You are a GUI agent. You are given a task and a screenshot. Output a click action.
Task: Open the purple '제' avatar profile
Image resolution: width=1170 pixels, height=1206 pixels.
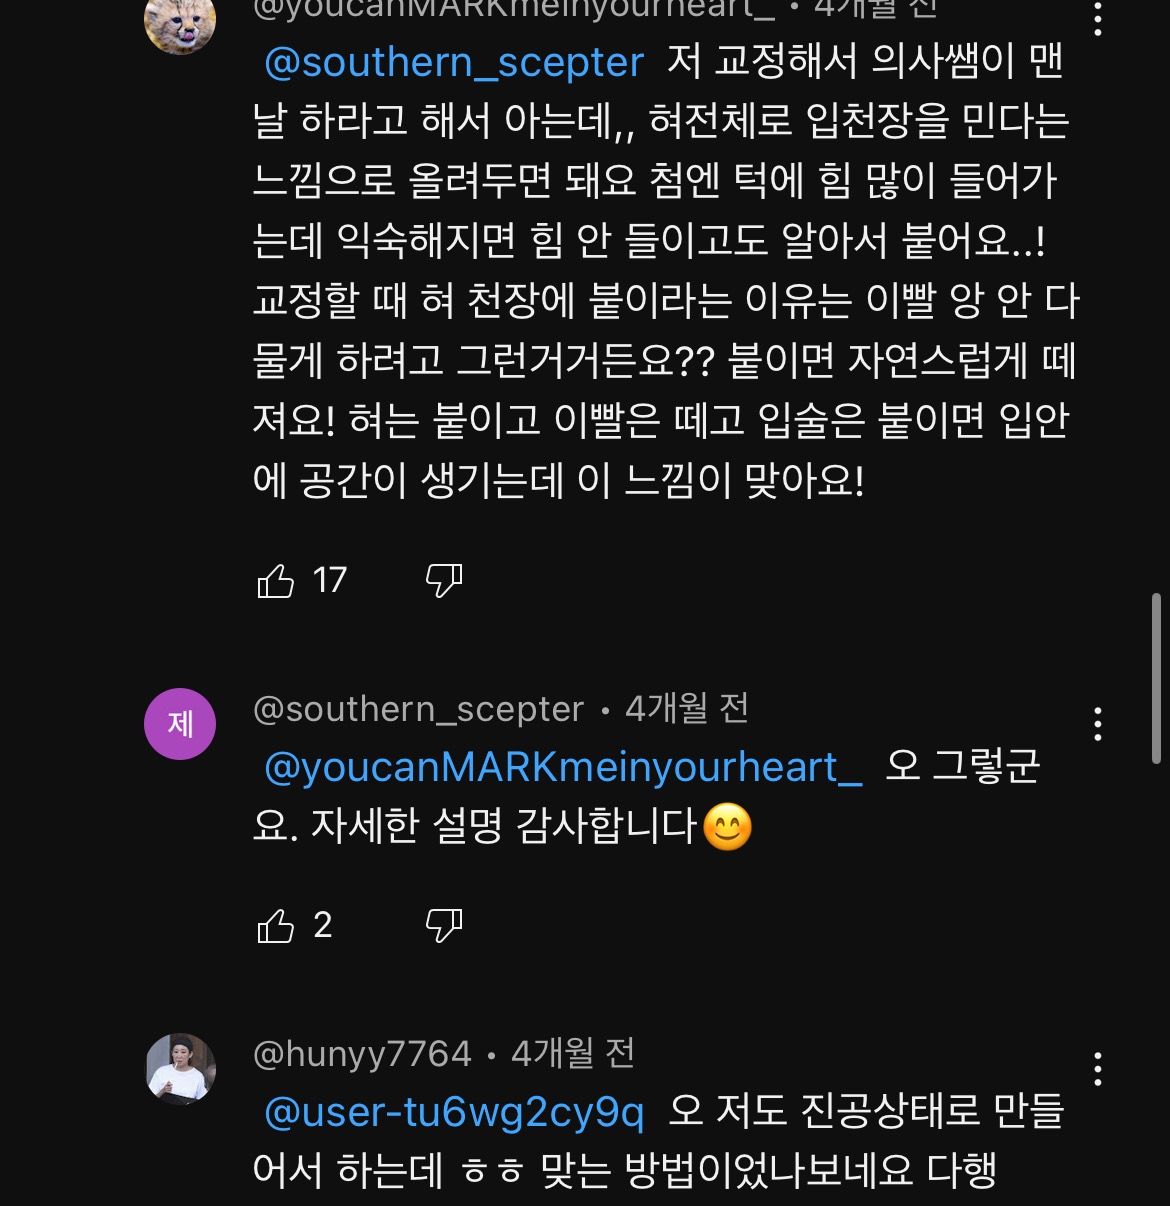click(180, 724)
